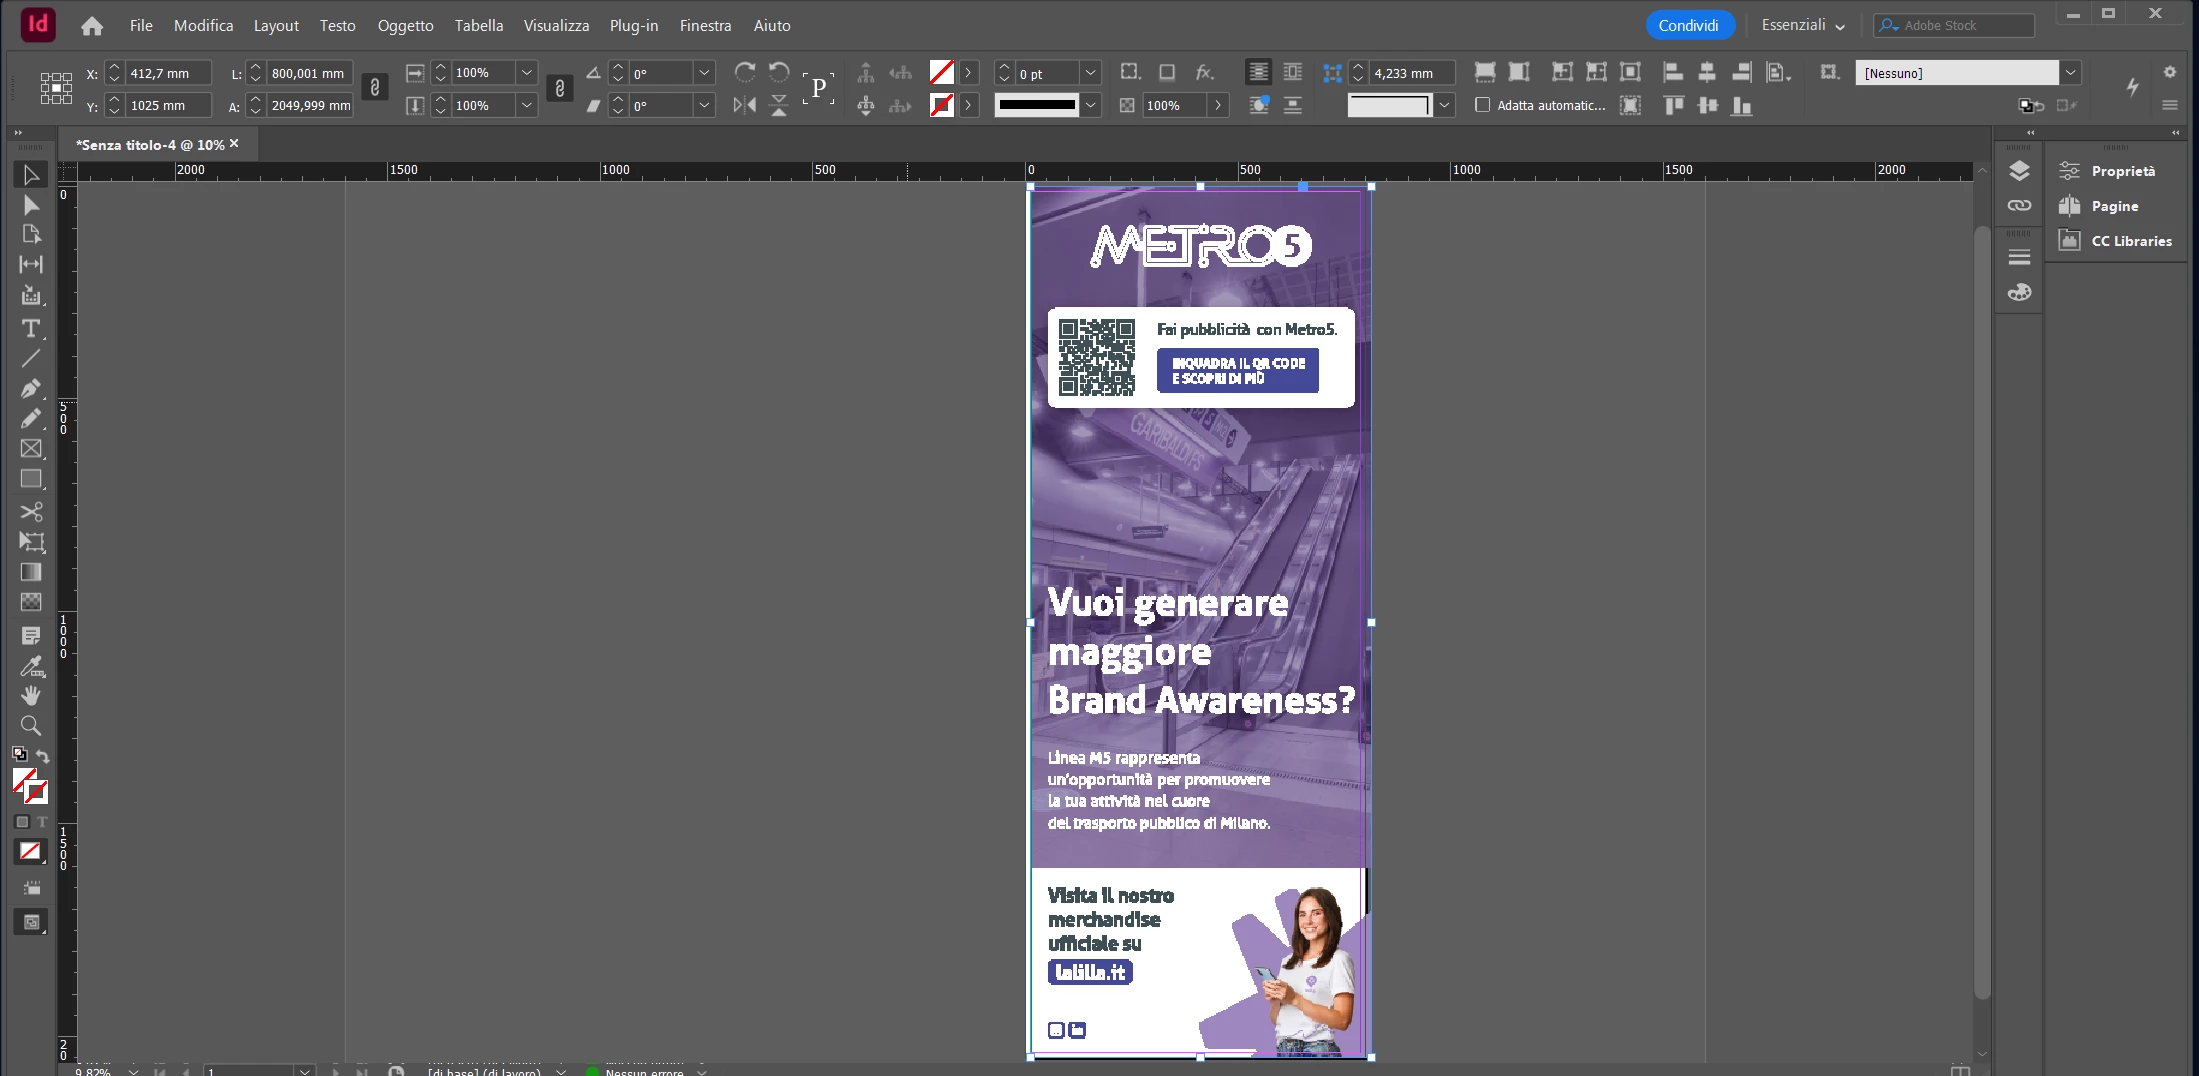Enable the Adatta automaticamente checkbox
2199x1076 pixels.
click(x=1483, y=105)
